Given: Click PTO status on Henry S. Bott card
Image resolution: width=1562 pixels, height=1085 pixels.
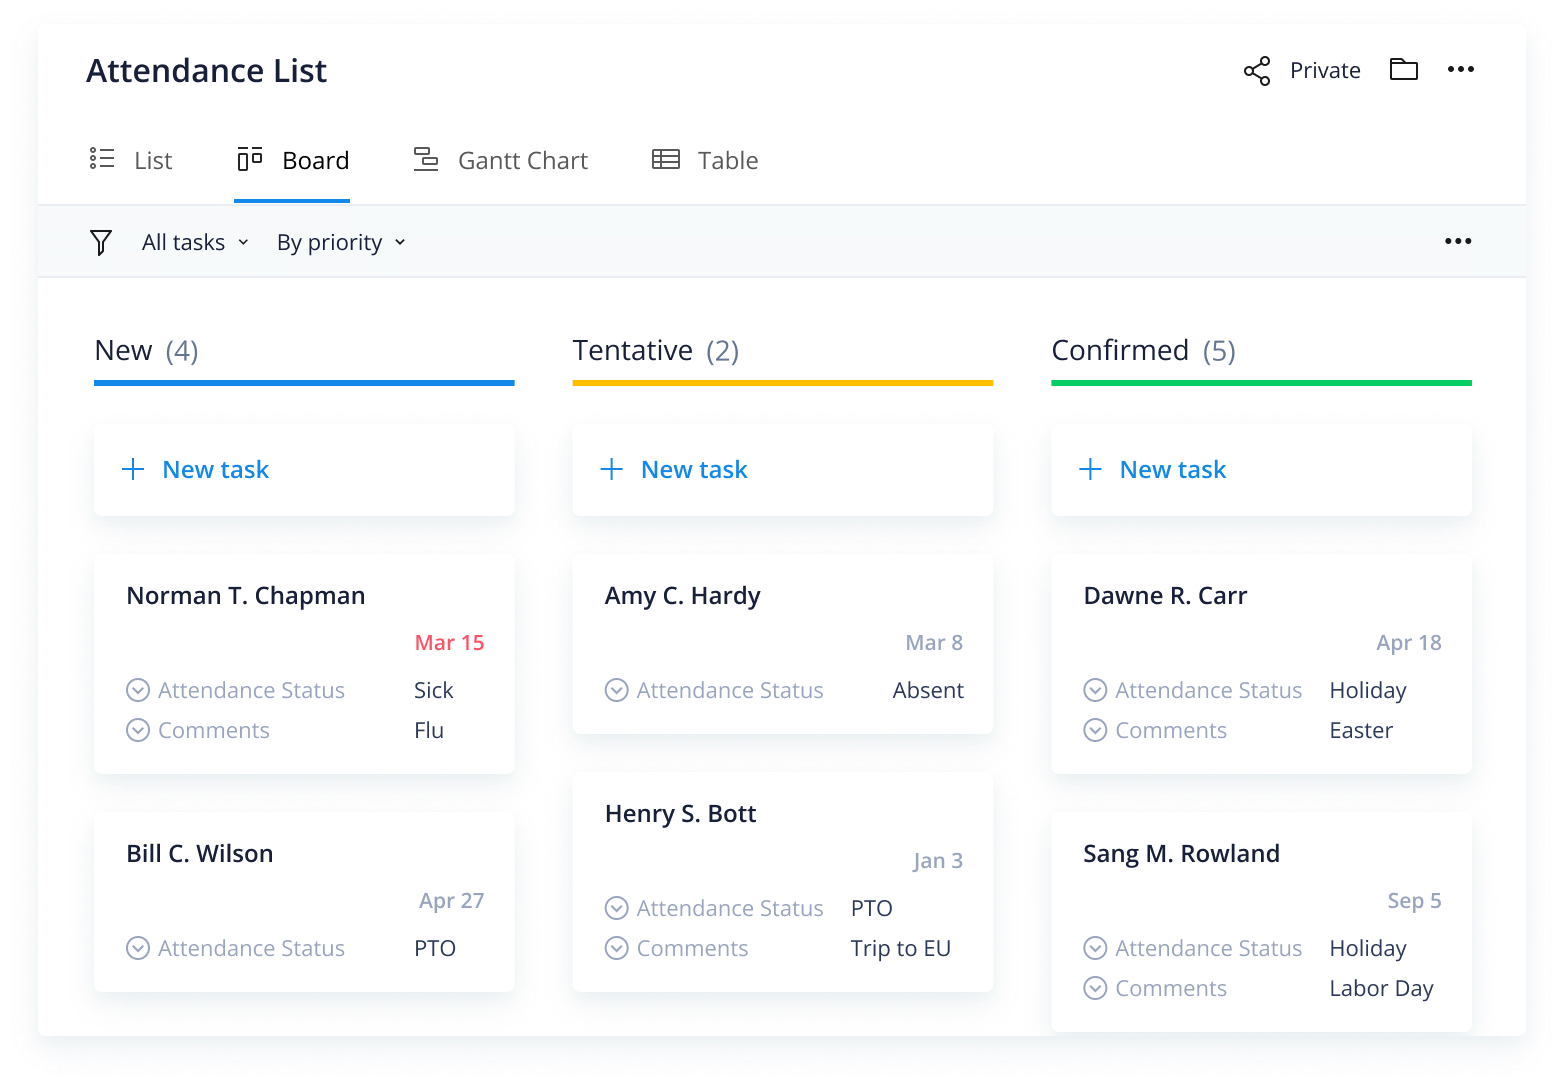Looking at the screenshot, I should (x=872, y=909).
